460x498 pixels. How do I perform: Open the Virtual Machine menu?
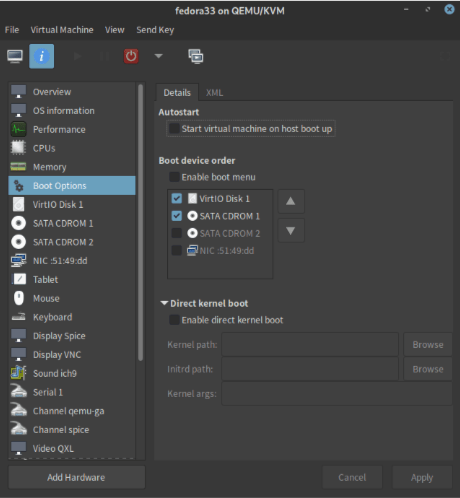(62, 30)
